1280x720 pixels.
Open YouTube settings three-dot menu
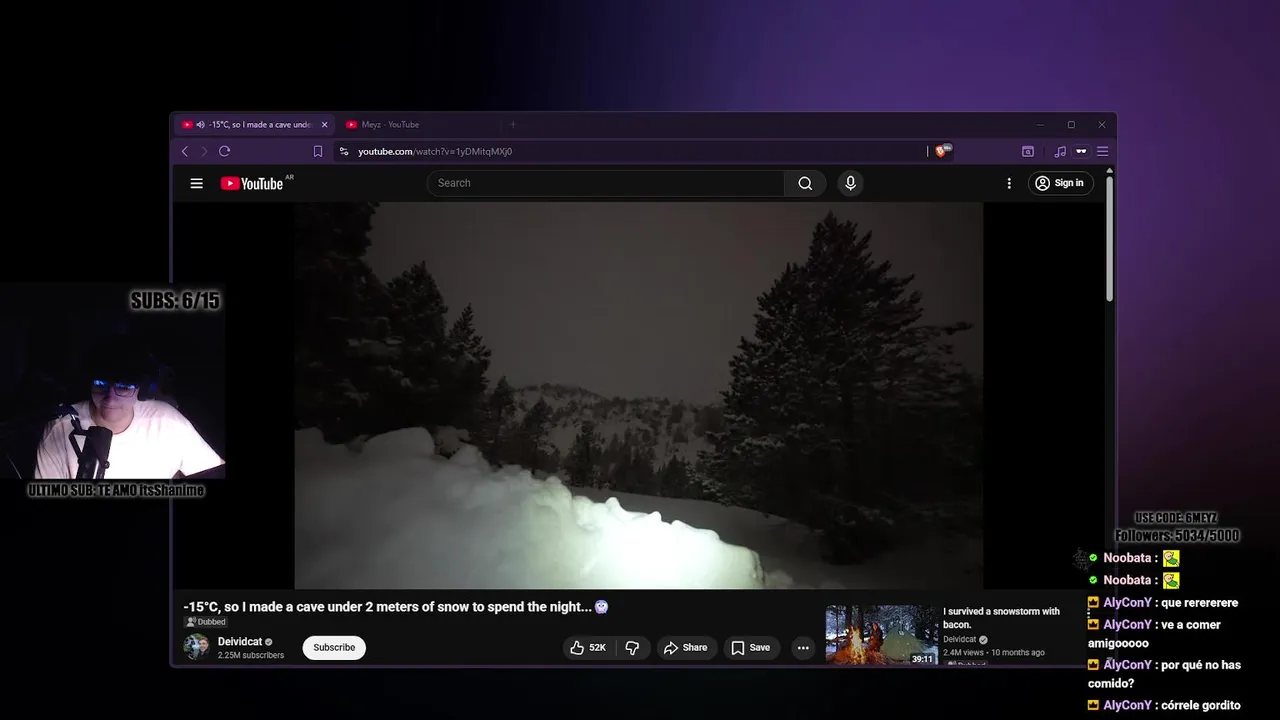(1009, 183)
